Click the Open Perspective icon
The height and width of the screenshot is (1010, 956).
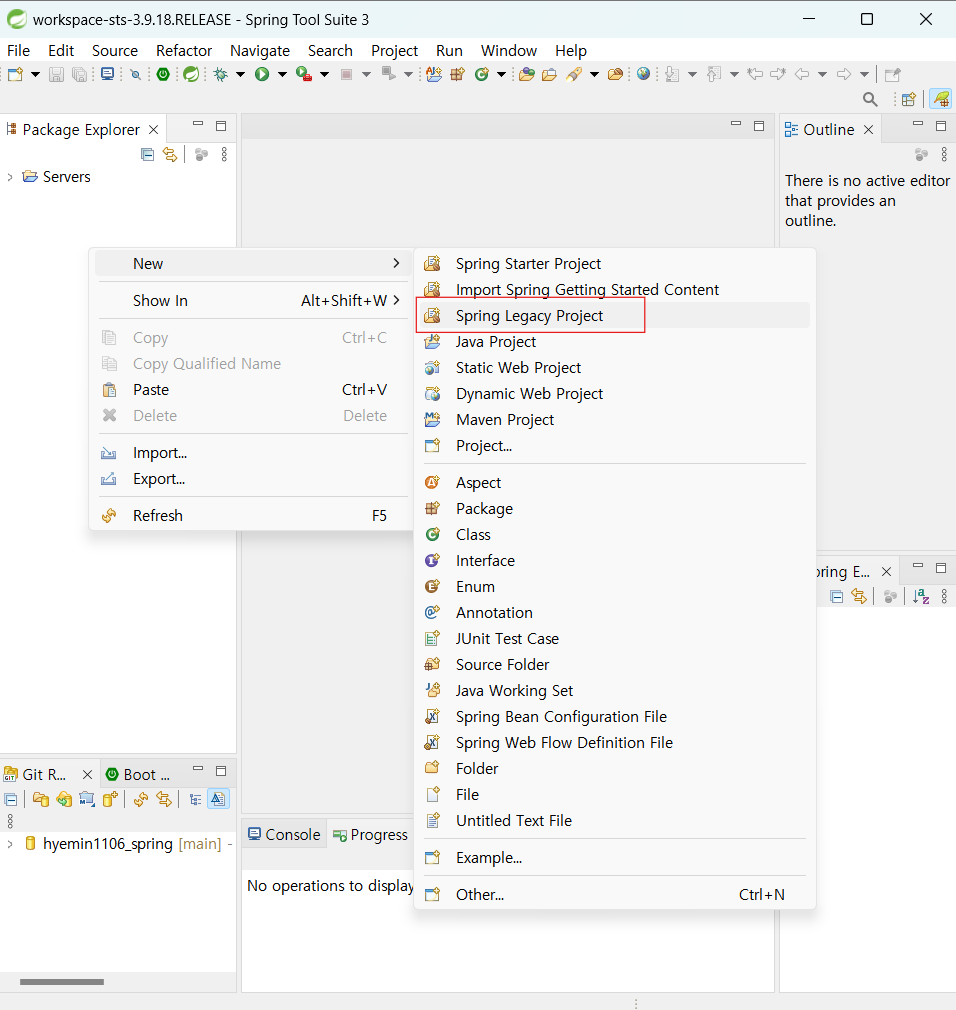coord(908,99)
